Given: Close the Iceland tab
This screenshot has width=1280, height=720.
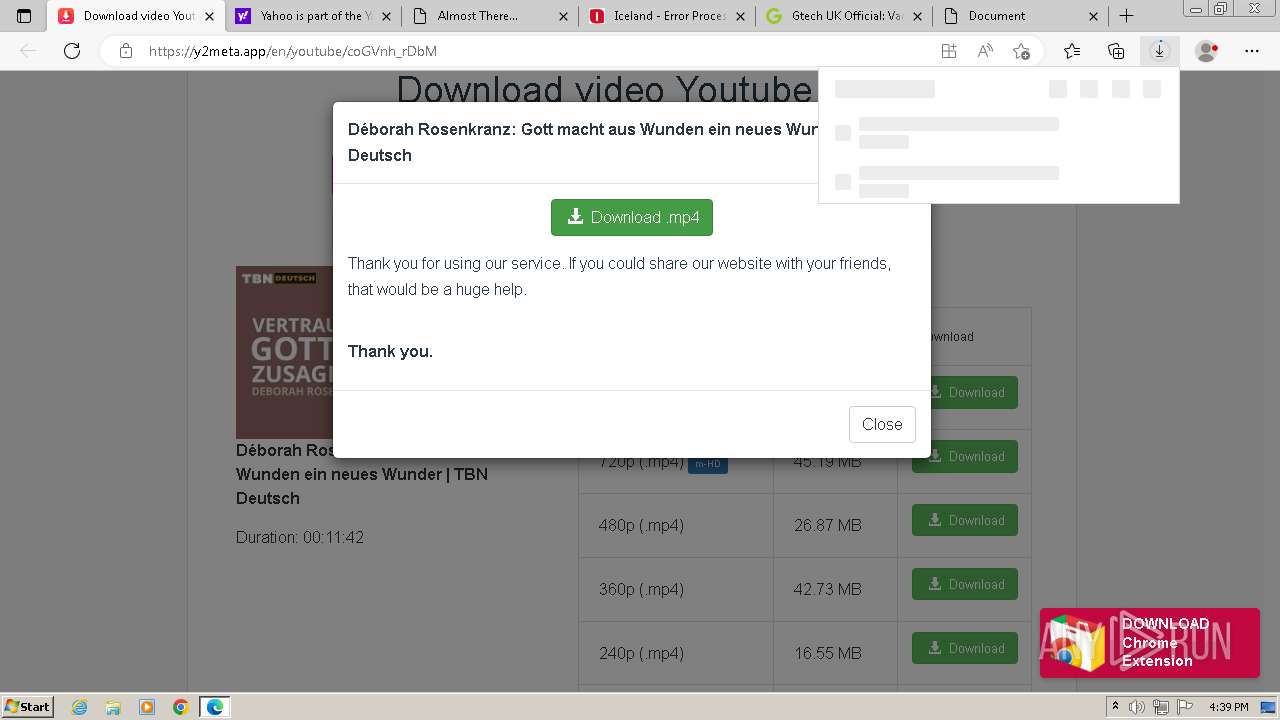Looking at the screenshot, I should coord(741,16).
